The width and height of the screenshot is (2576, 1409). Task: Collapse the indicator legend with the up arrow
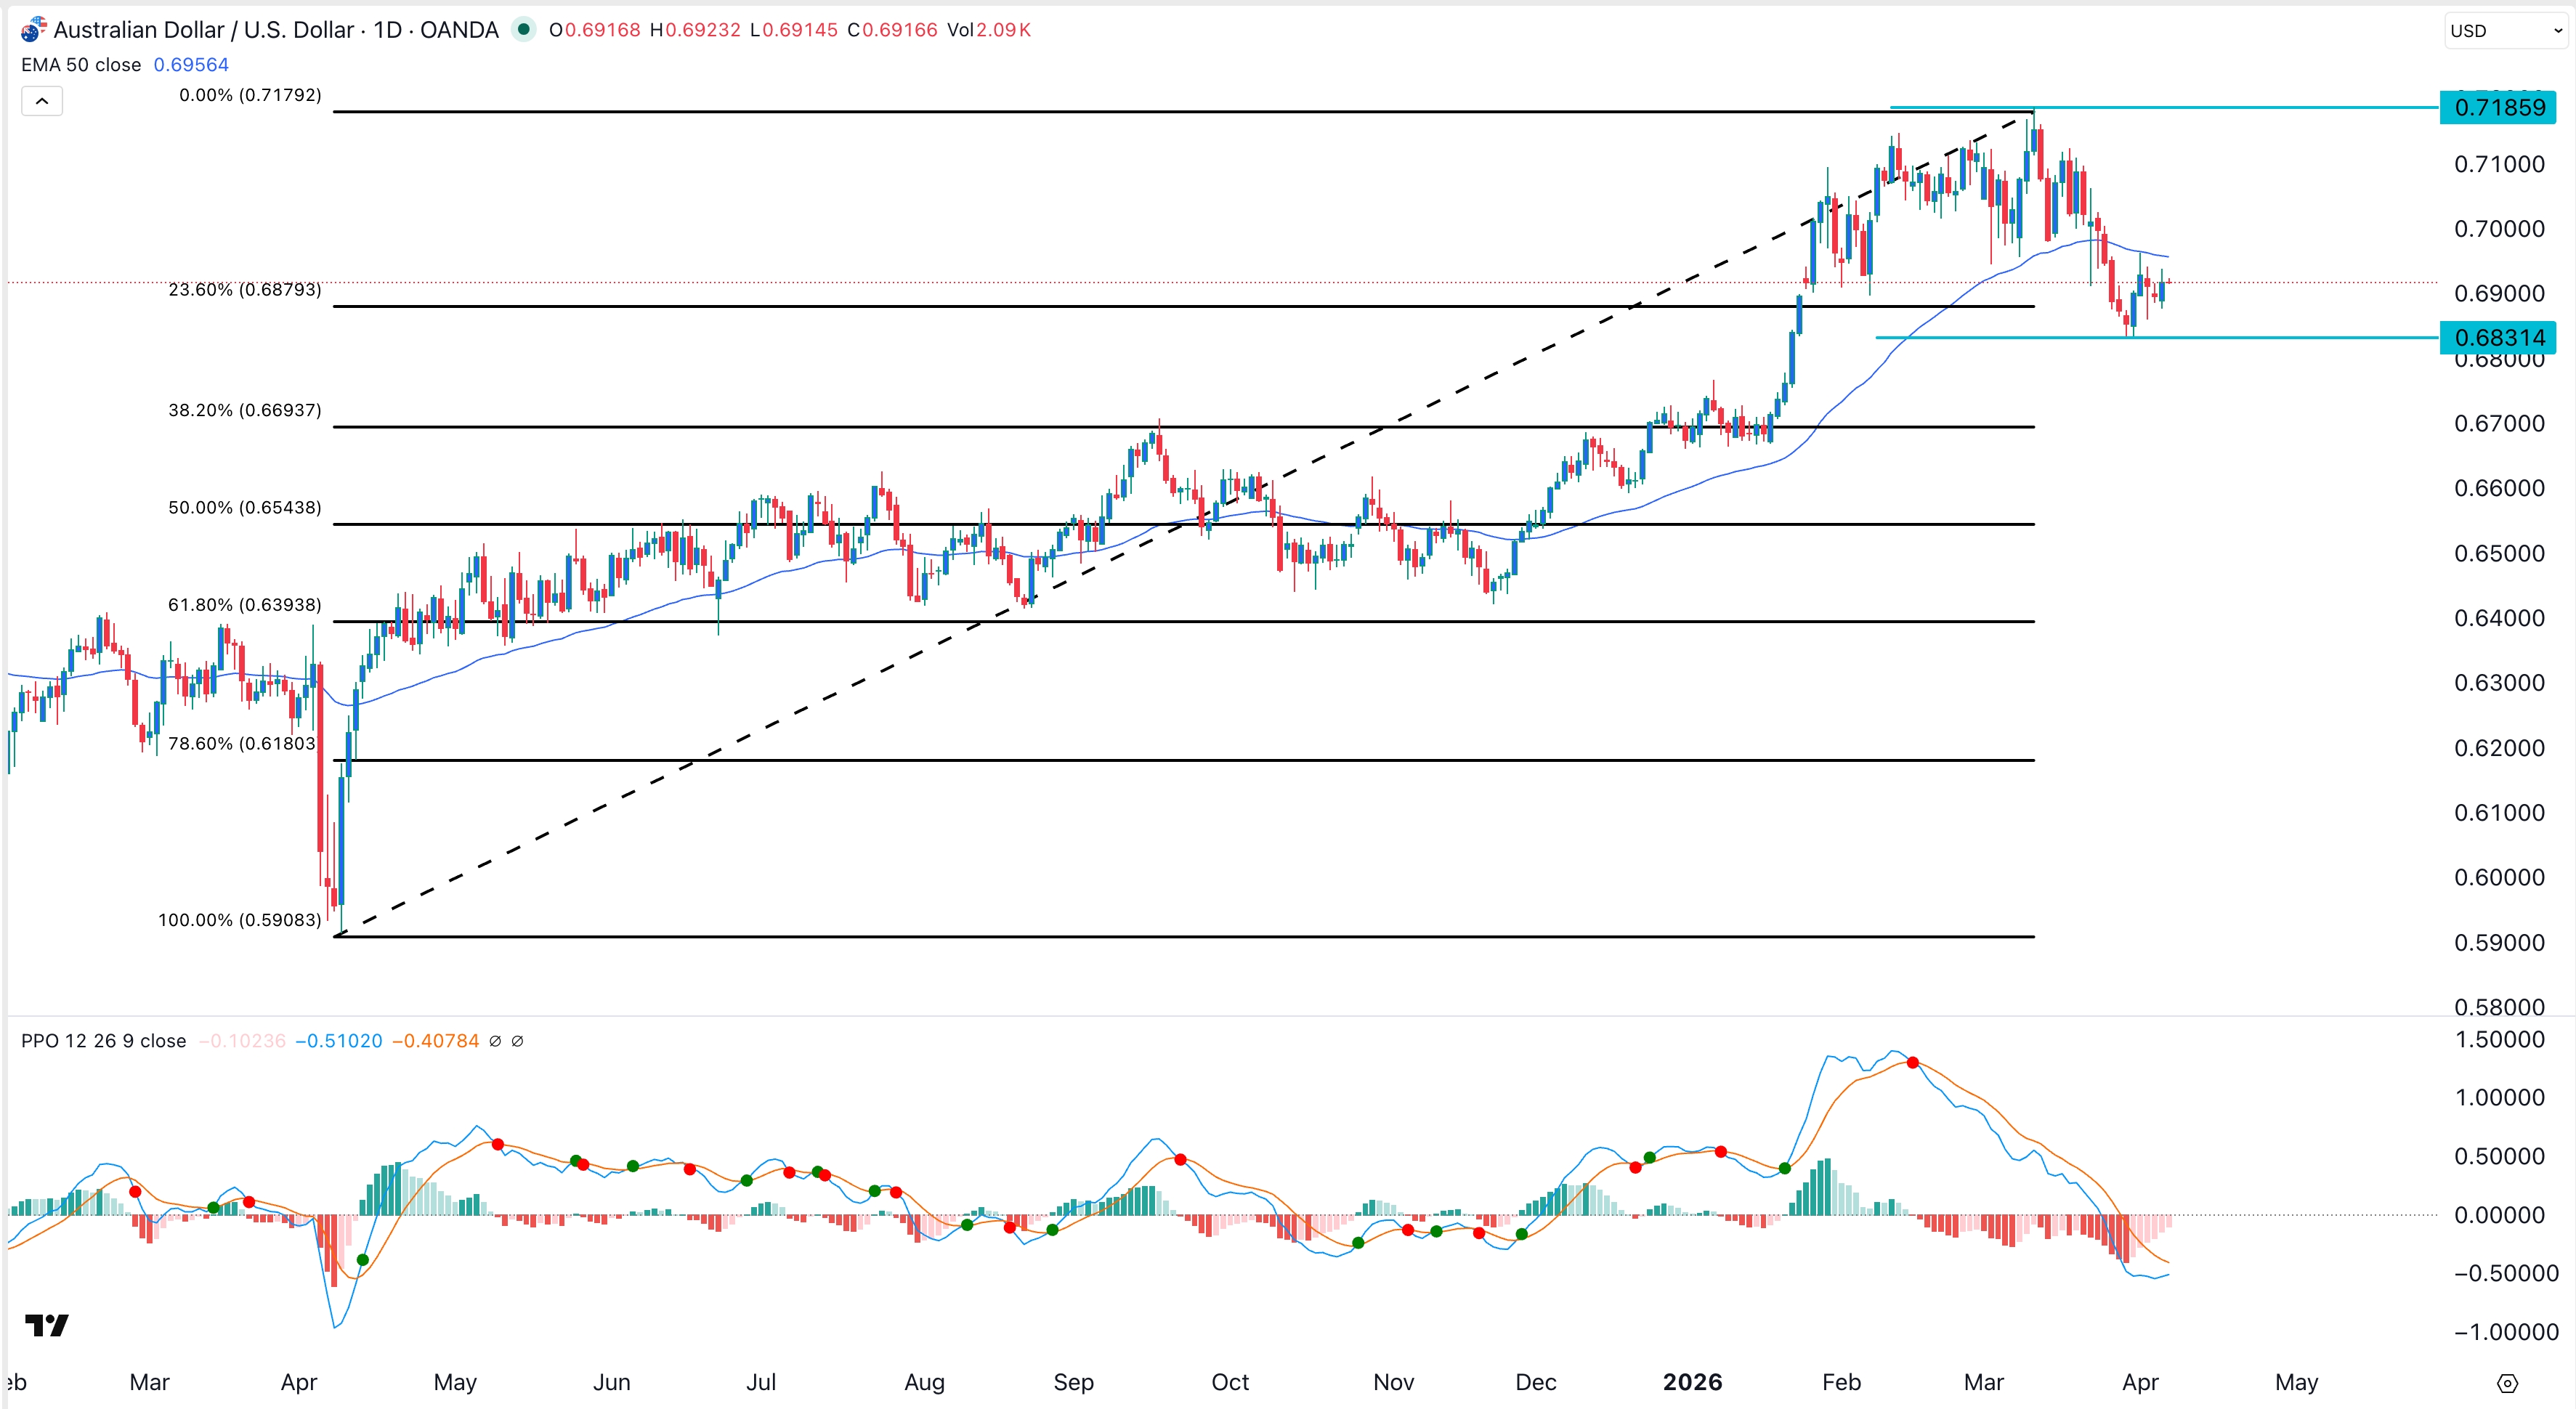coord(41,100)
